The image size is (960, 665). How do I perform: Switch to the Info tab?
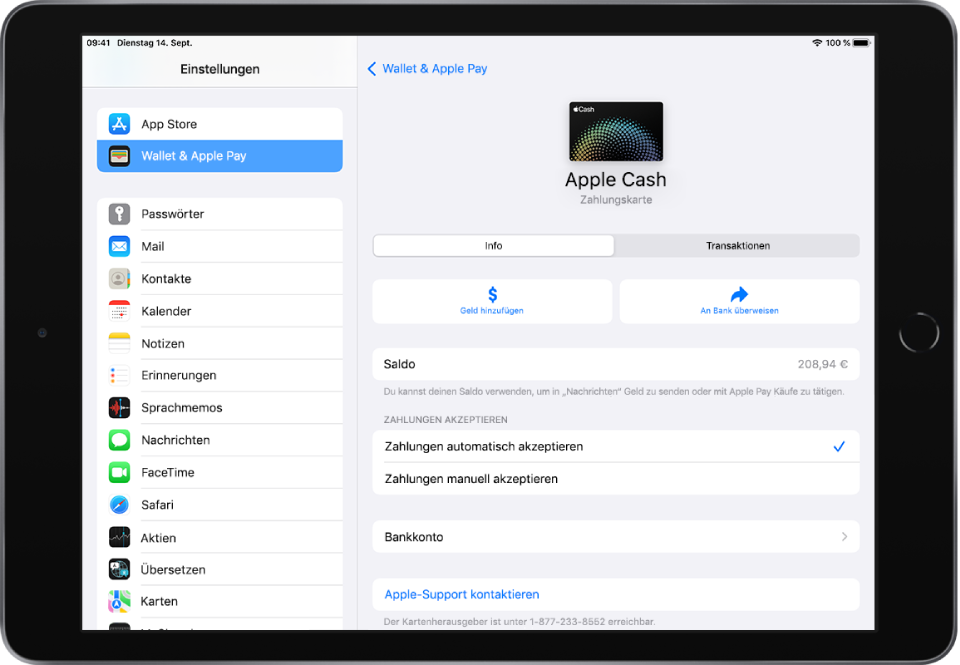(493, 246)
